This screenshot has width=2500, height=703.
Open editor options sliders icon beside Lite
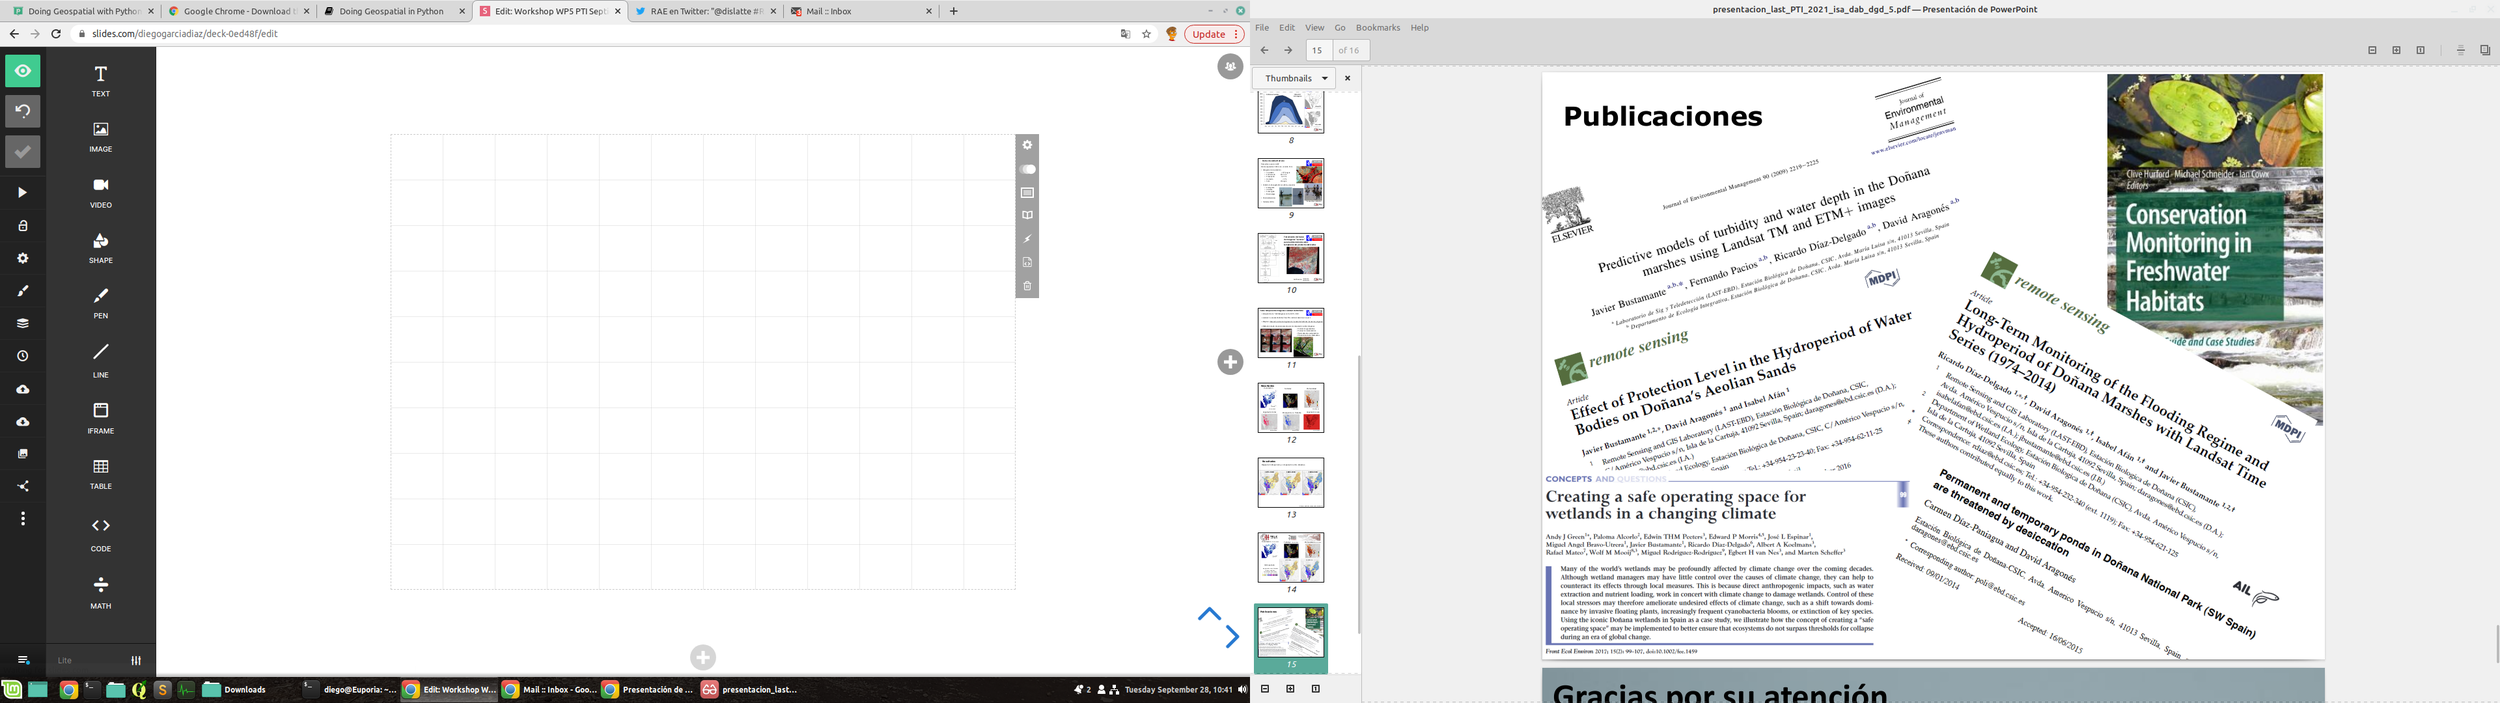pos(136,660)
